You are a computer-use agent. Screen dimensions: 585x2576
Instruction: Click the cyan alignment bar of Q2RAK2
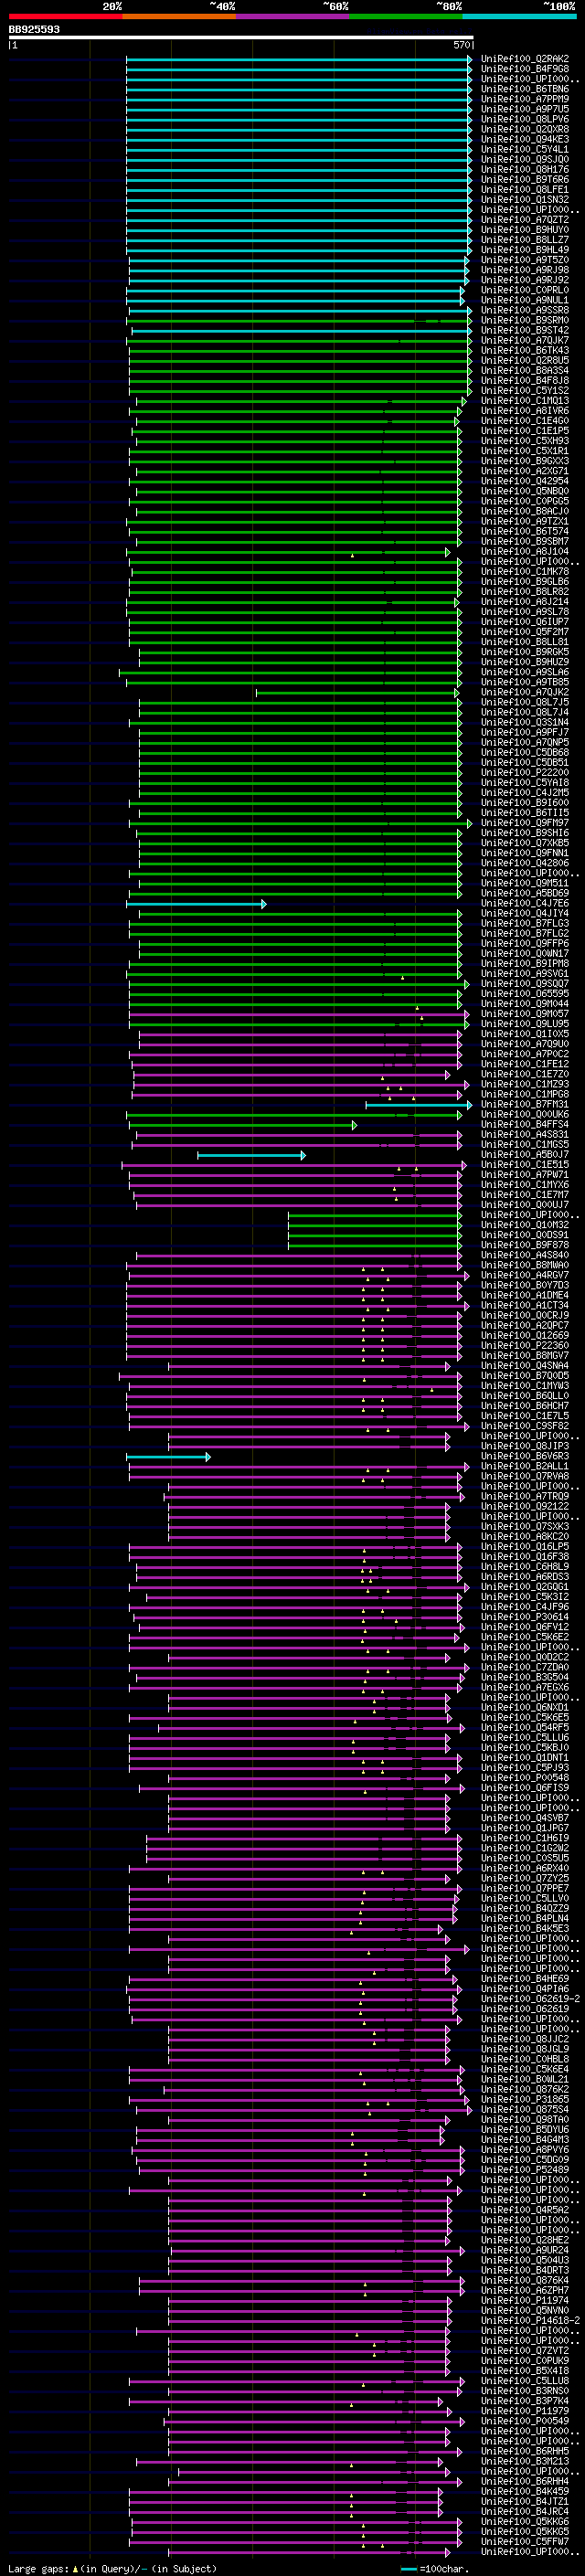[299, 59]
